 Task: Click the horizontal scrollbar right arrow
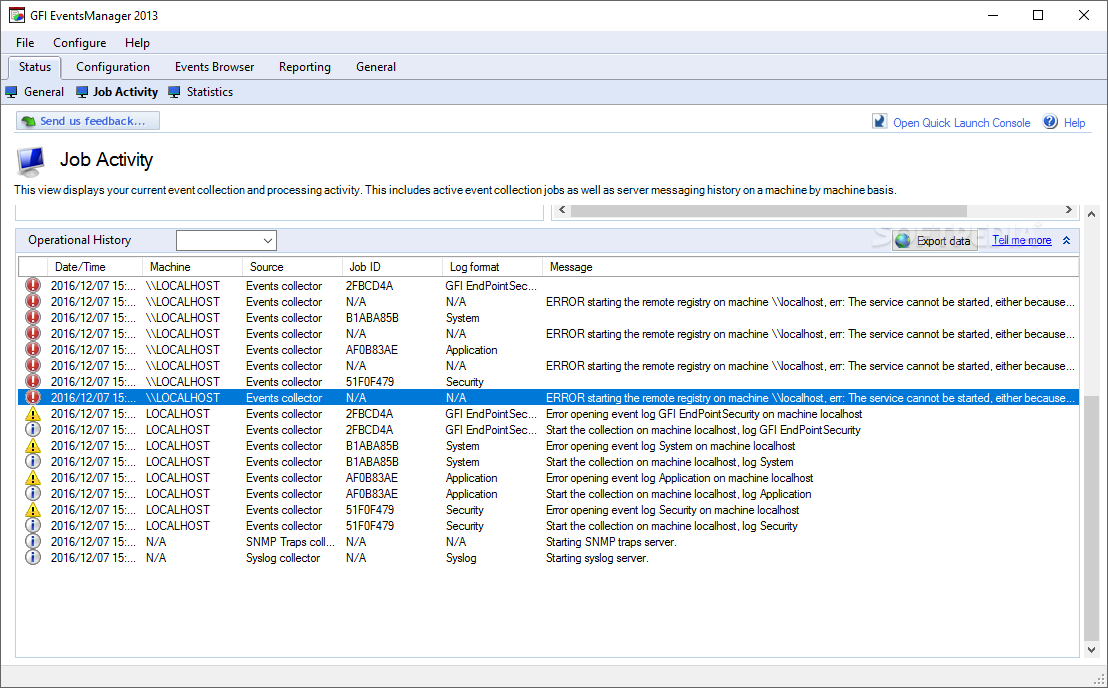coord(1068,210)
